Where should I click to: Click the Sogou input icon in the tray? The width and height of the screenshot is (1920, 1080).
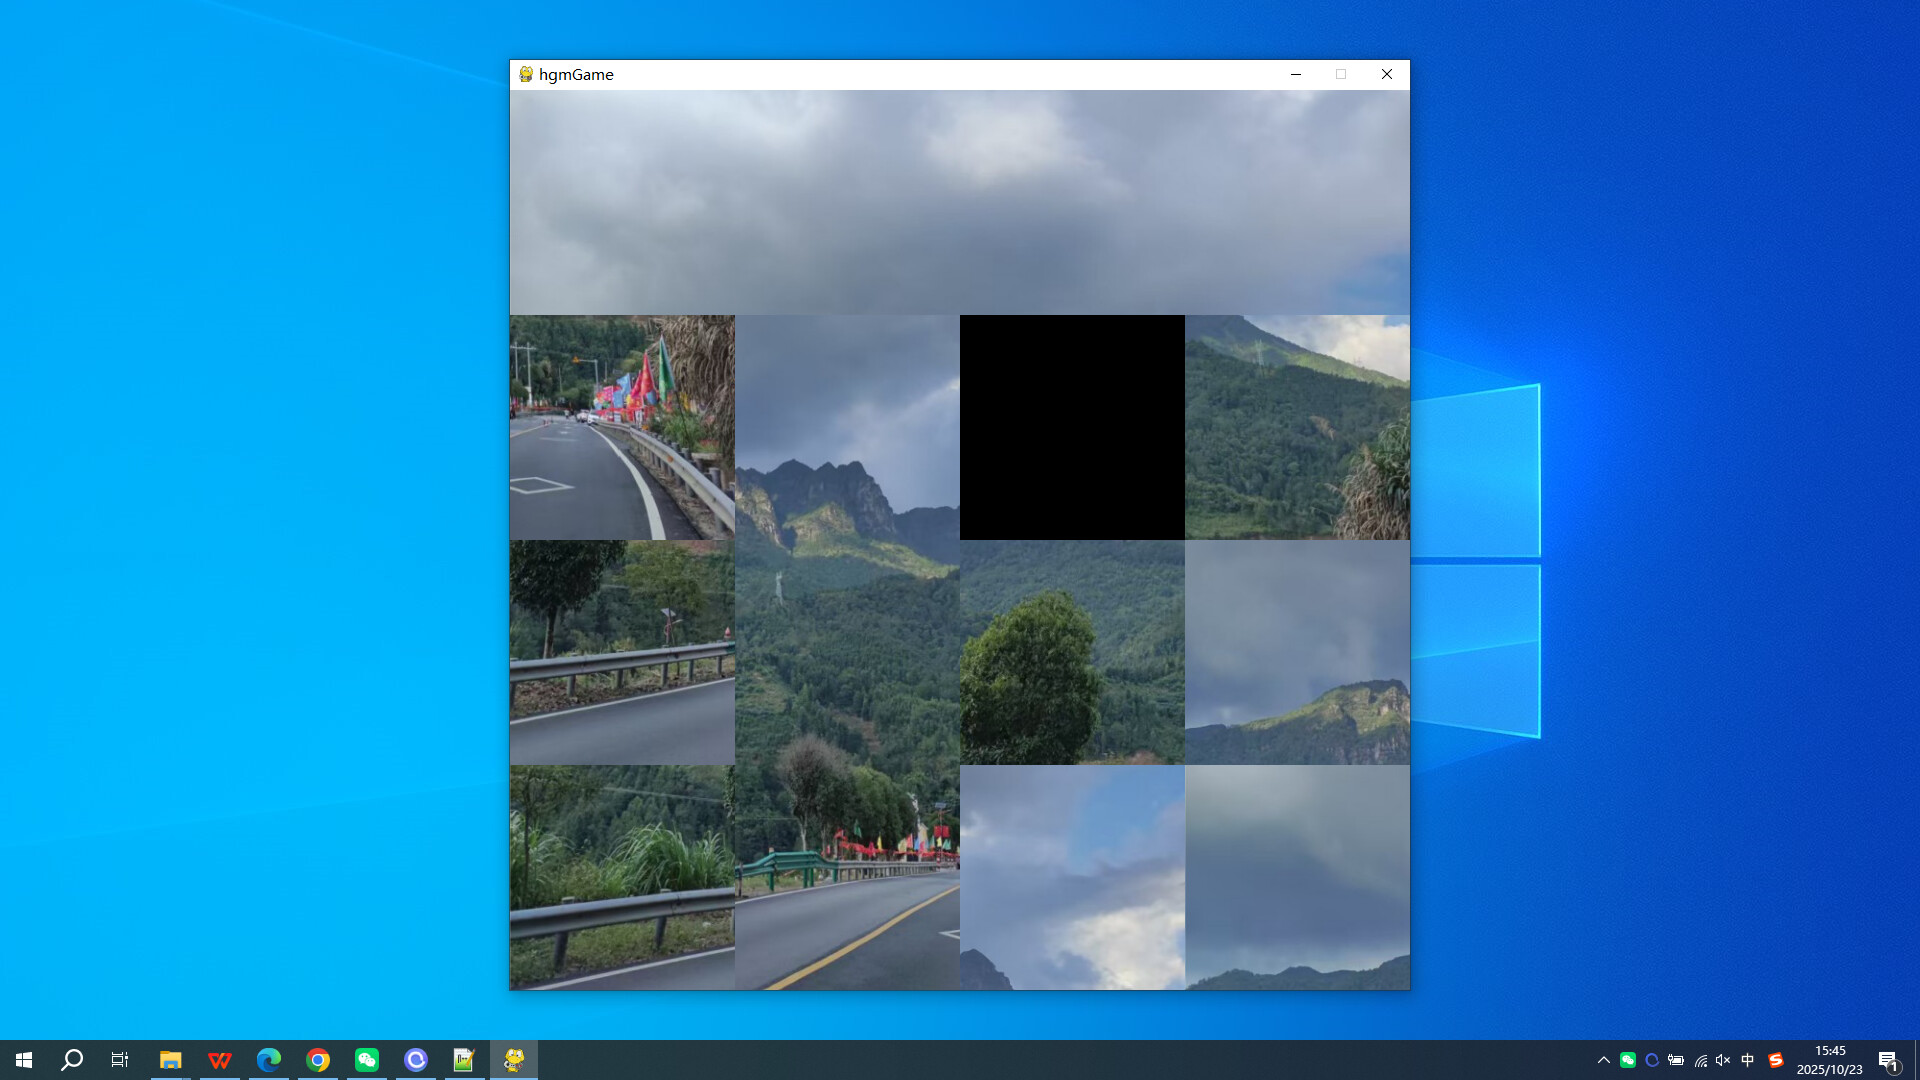[x=1776, y=1059]
